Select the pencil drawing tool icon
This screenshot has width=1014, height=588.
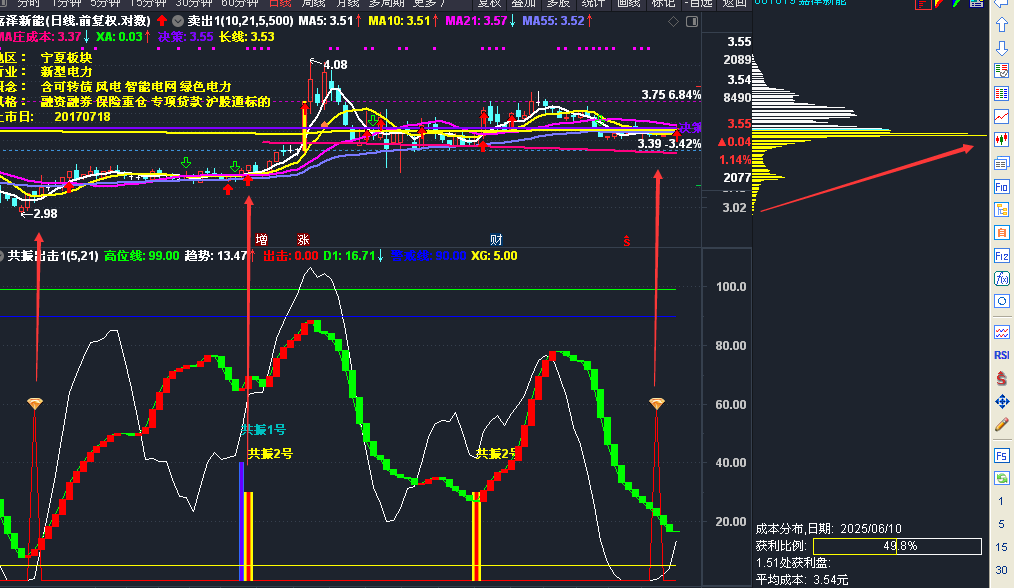[1002, 425]
